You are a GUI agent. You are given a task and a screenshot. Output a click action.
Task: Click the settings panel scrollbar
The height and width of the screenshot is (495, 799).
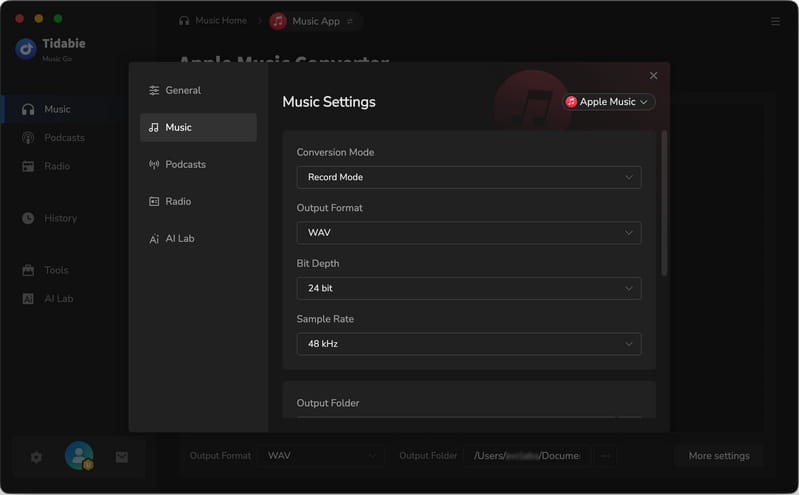click(x=664, y=203)
